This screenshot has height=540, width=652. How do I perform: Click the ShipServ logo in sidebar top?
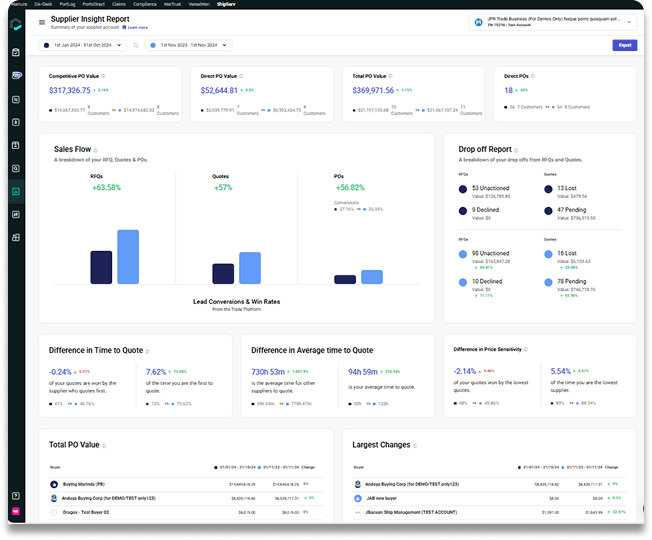pos(16,24)
